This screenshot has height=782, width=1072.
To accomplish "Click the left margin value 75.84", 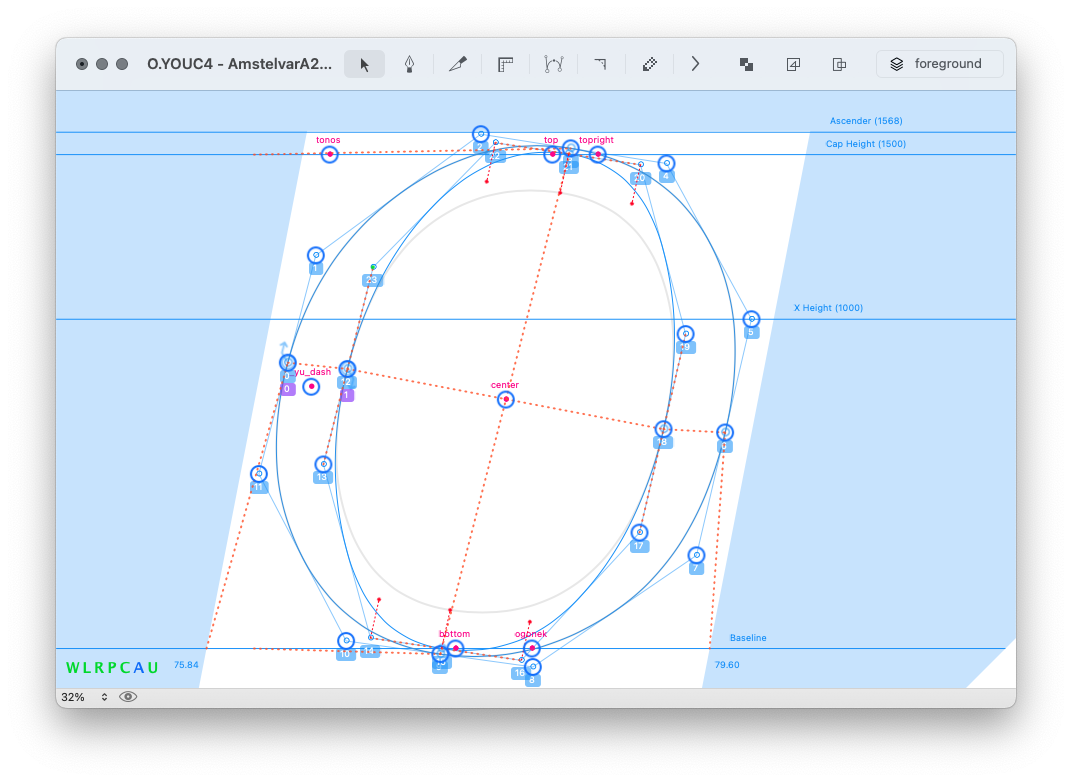I will click(x=186, y=665).
